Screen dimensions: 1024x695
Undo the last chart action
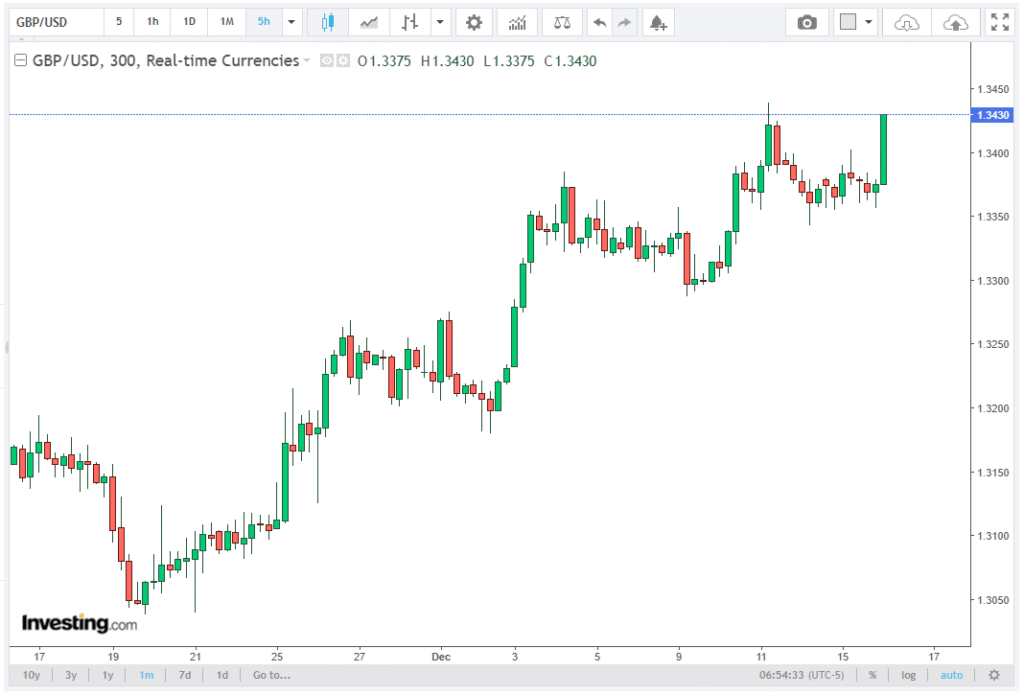599,22
